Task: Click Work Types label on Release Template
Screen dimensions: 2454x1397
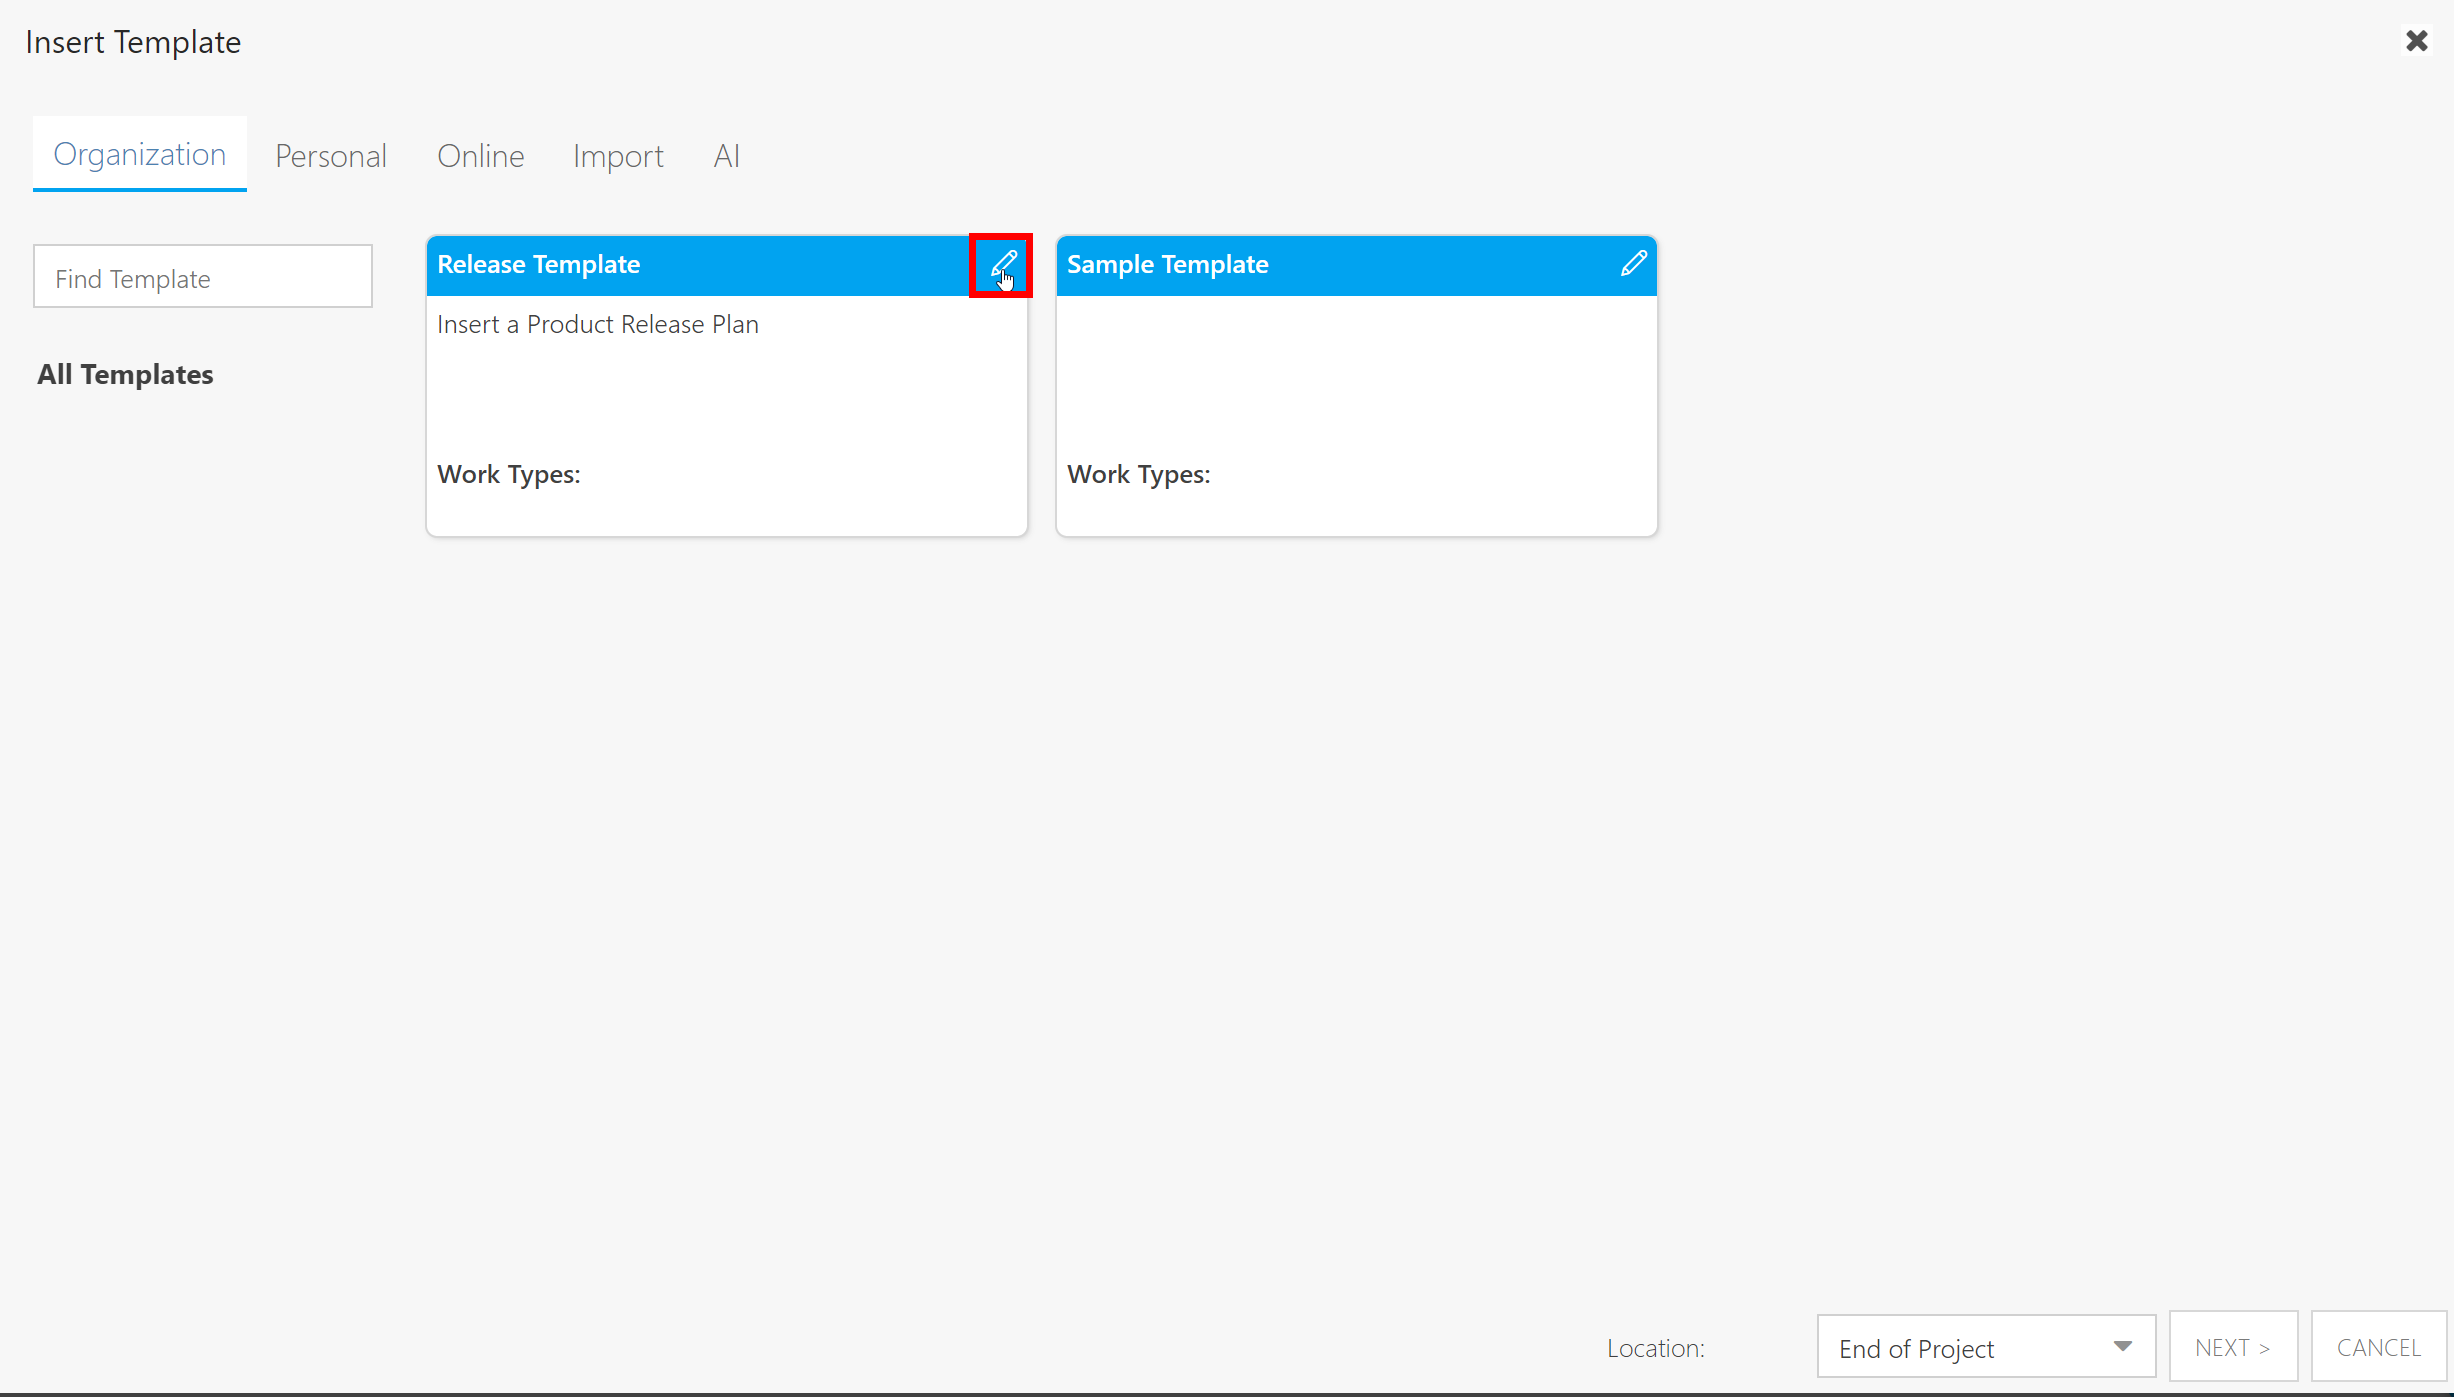Action: coord(509,474)
